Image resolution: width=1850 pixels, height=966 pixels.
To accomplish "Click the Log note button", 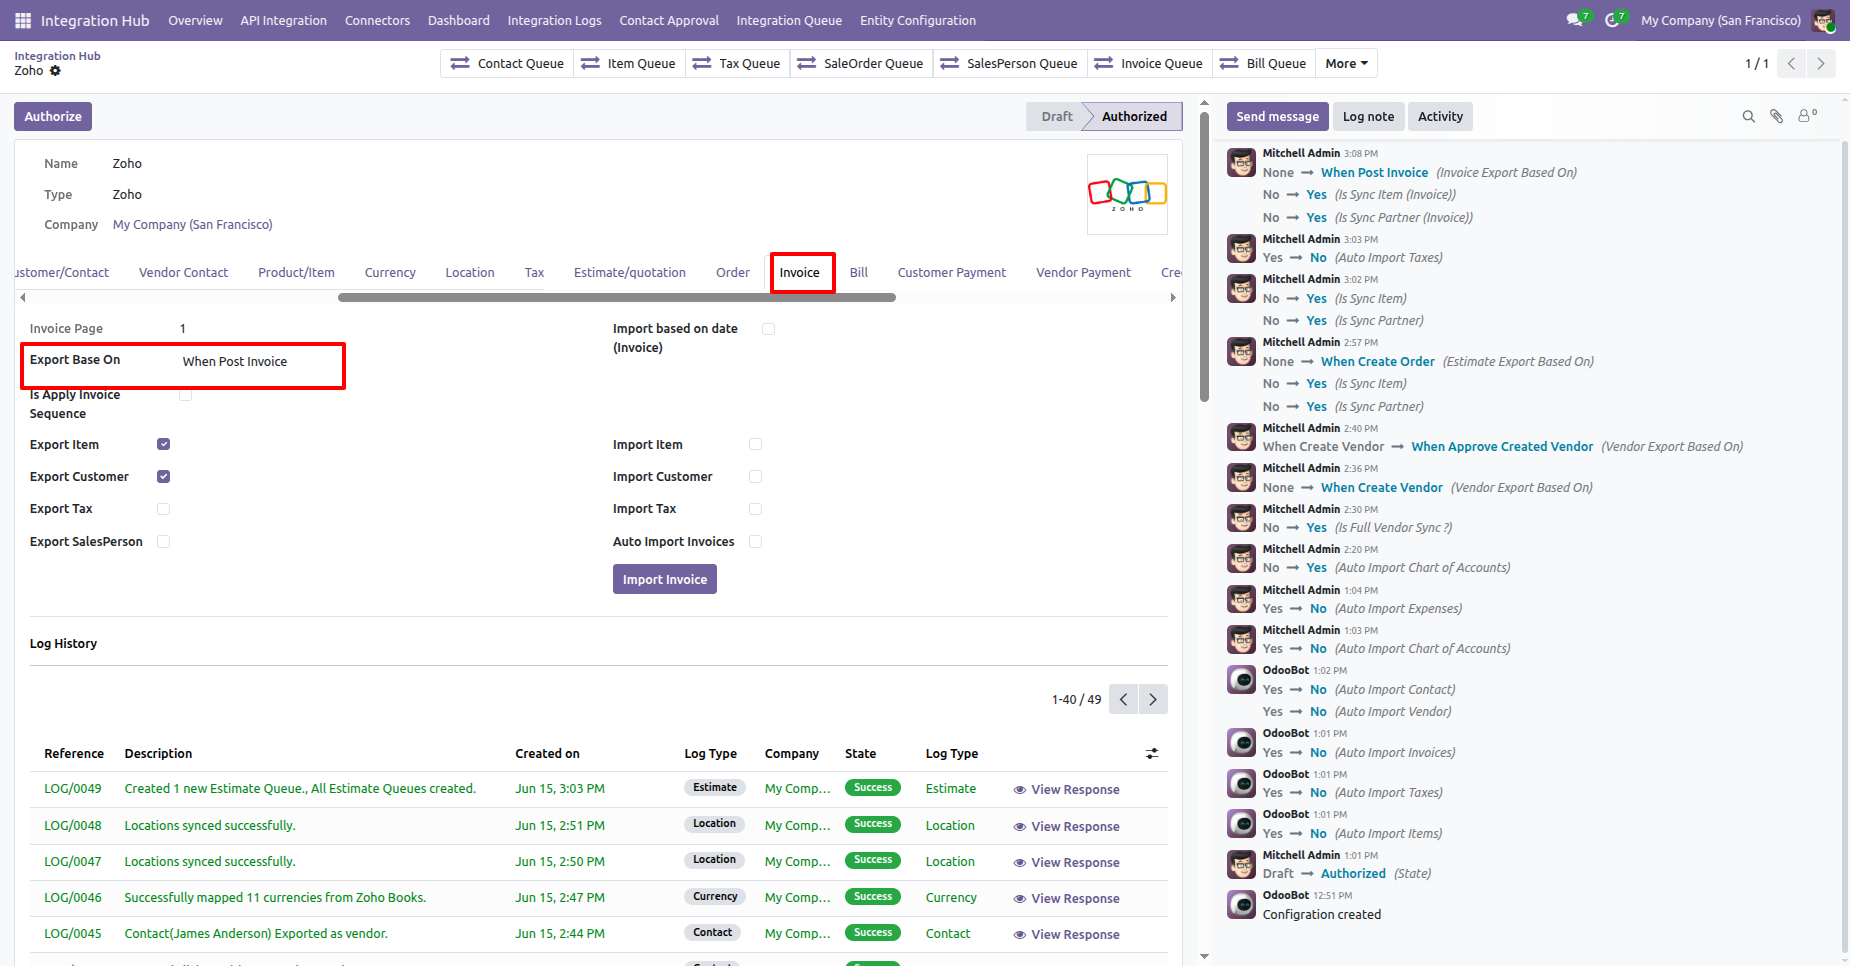I will [1368, 117].
